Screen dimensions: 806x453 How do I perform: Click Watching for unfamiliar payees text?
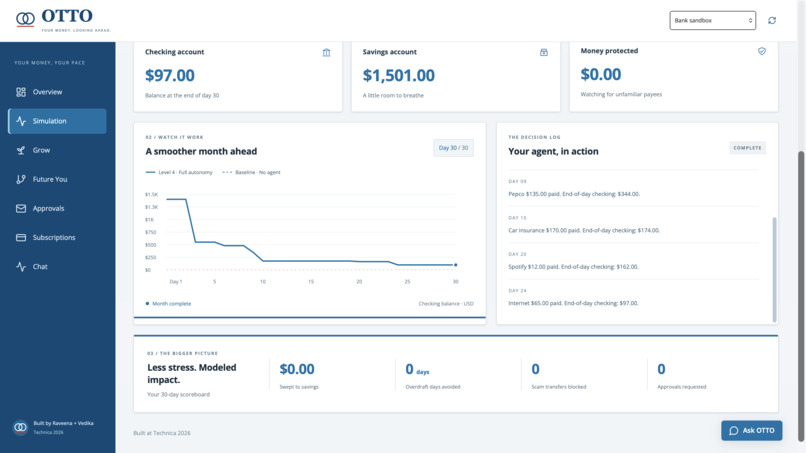point(621,95)
